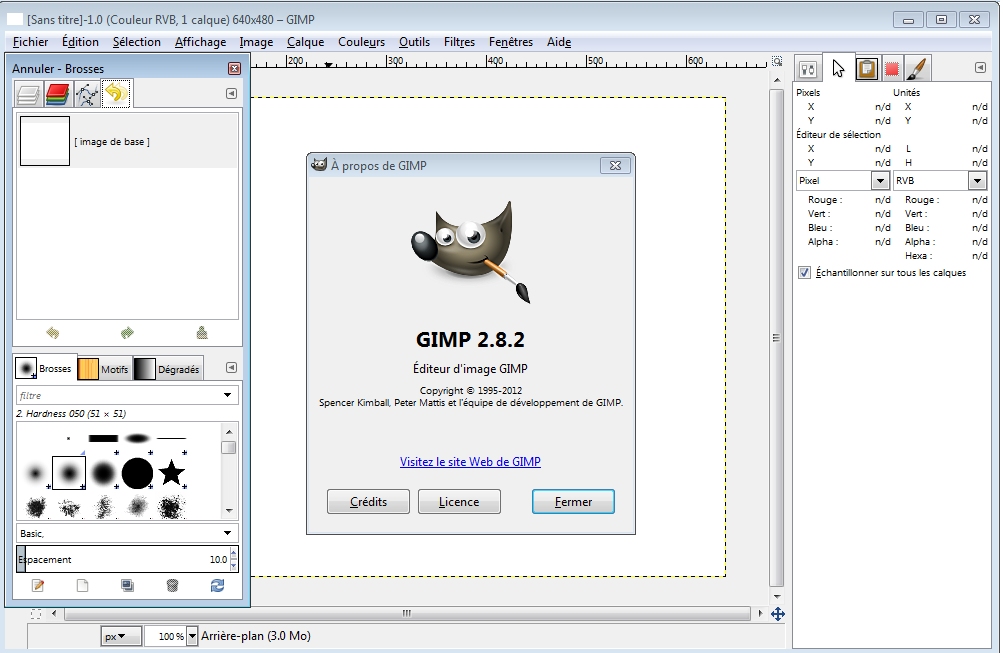Click the delete brush trash icon

coord(172,586)
